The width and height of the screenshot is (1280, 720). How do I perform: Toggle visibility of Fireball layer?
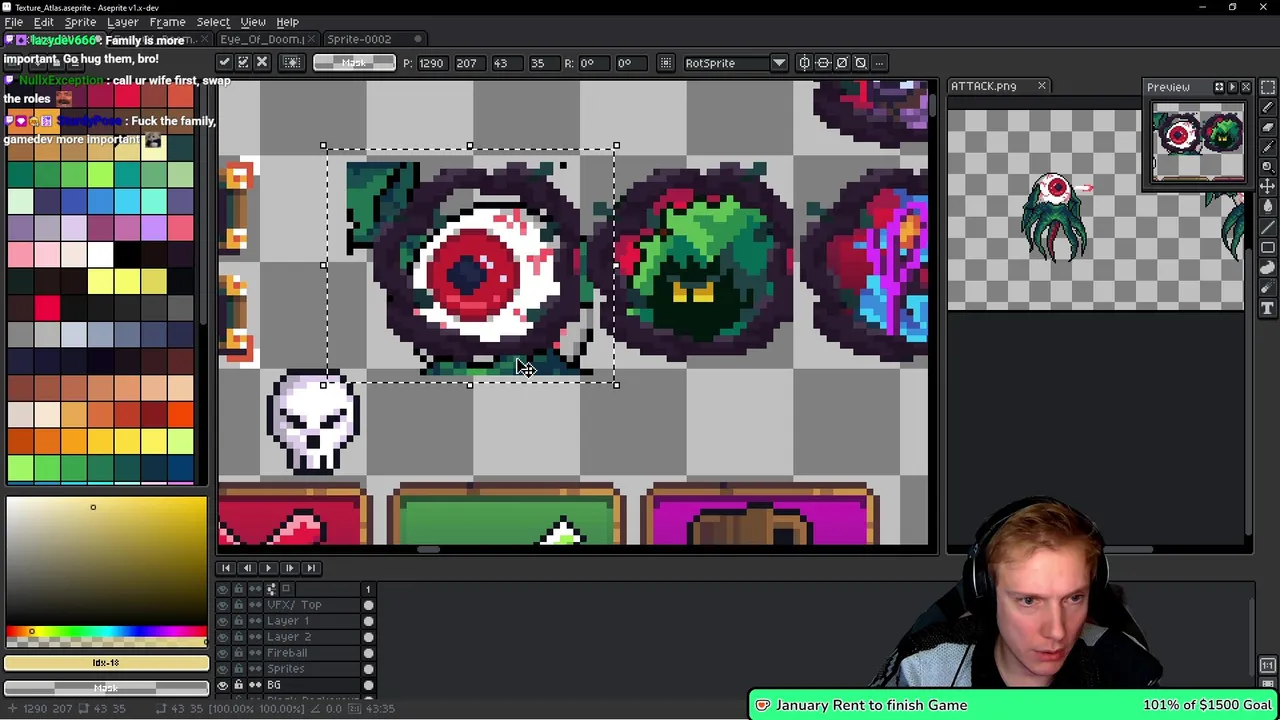pos(223,653)
